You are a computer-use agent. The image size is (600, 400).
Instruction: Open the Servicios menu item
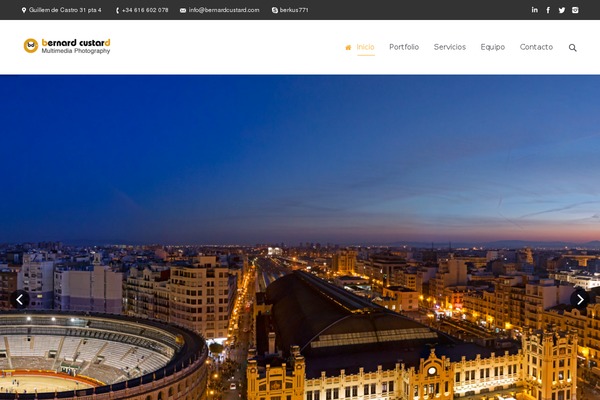(x=450, y=47)
